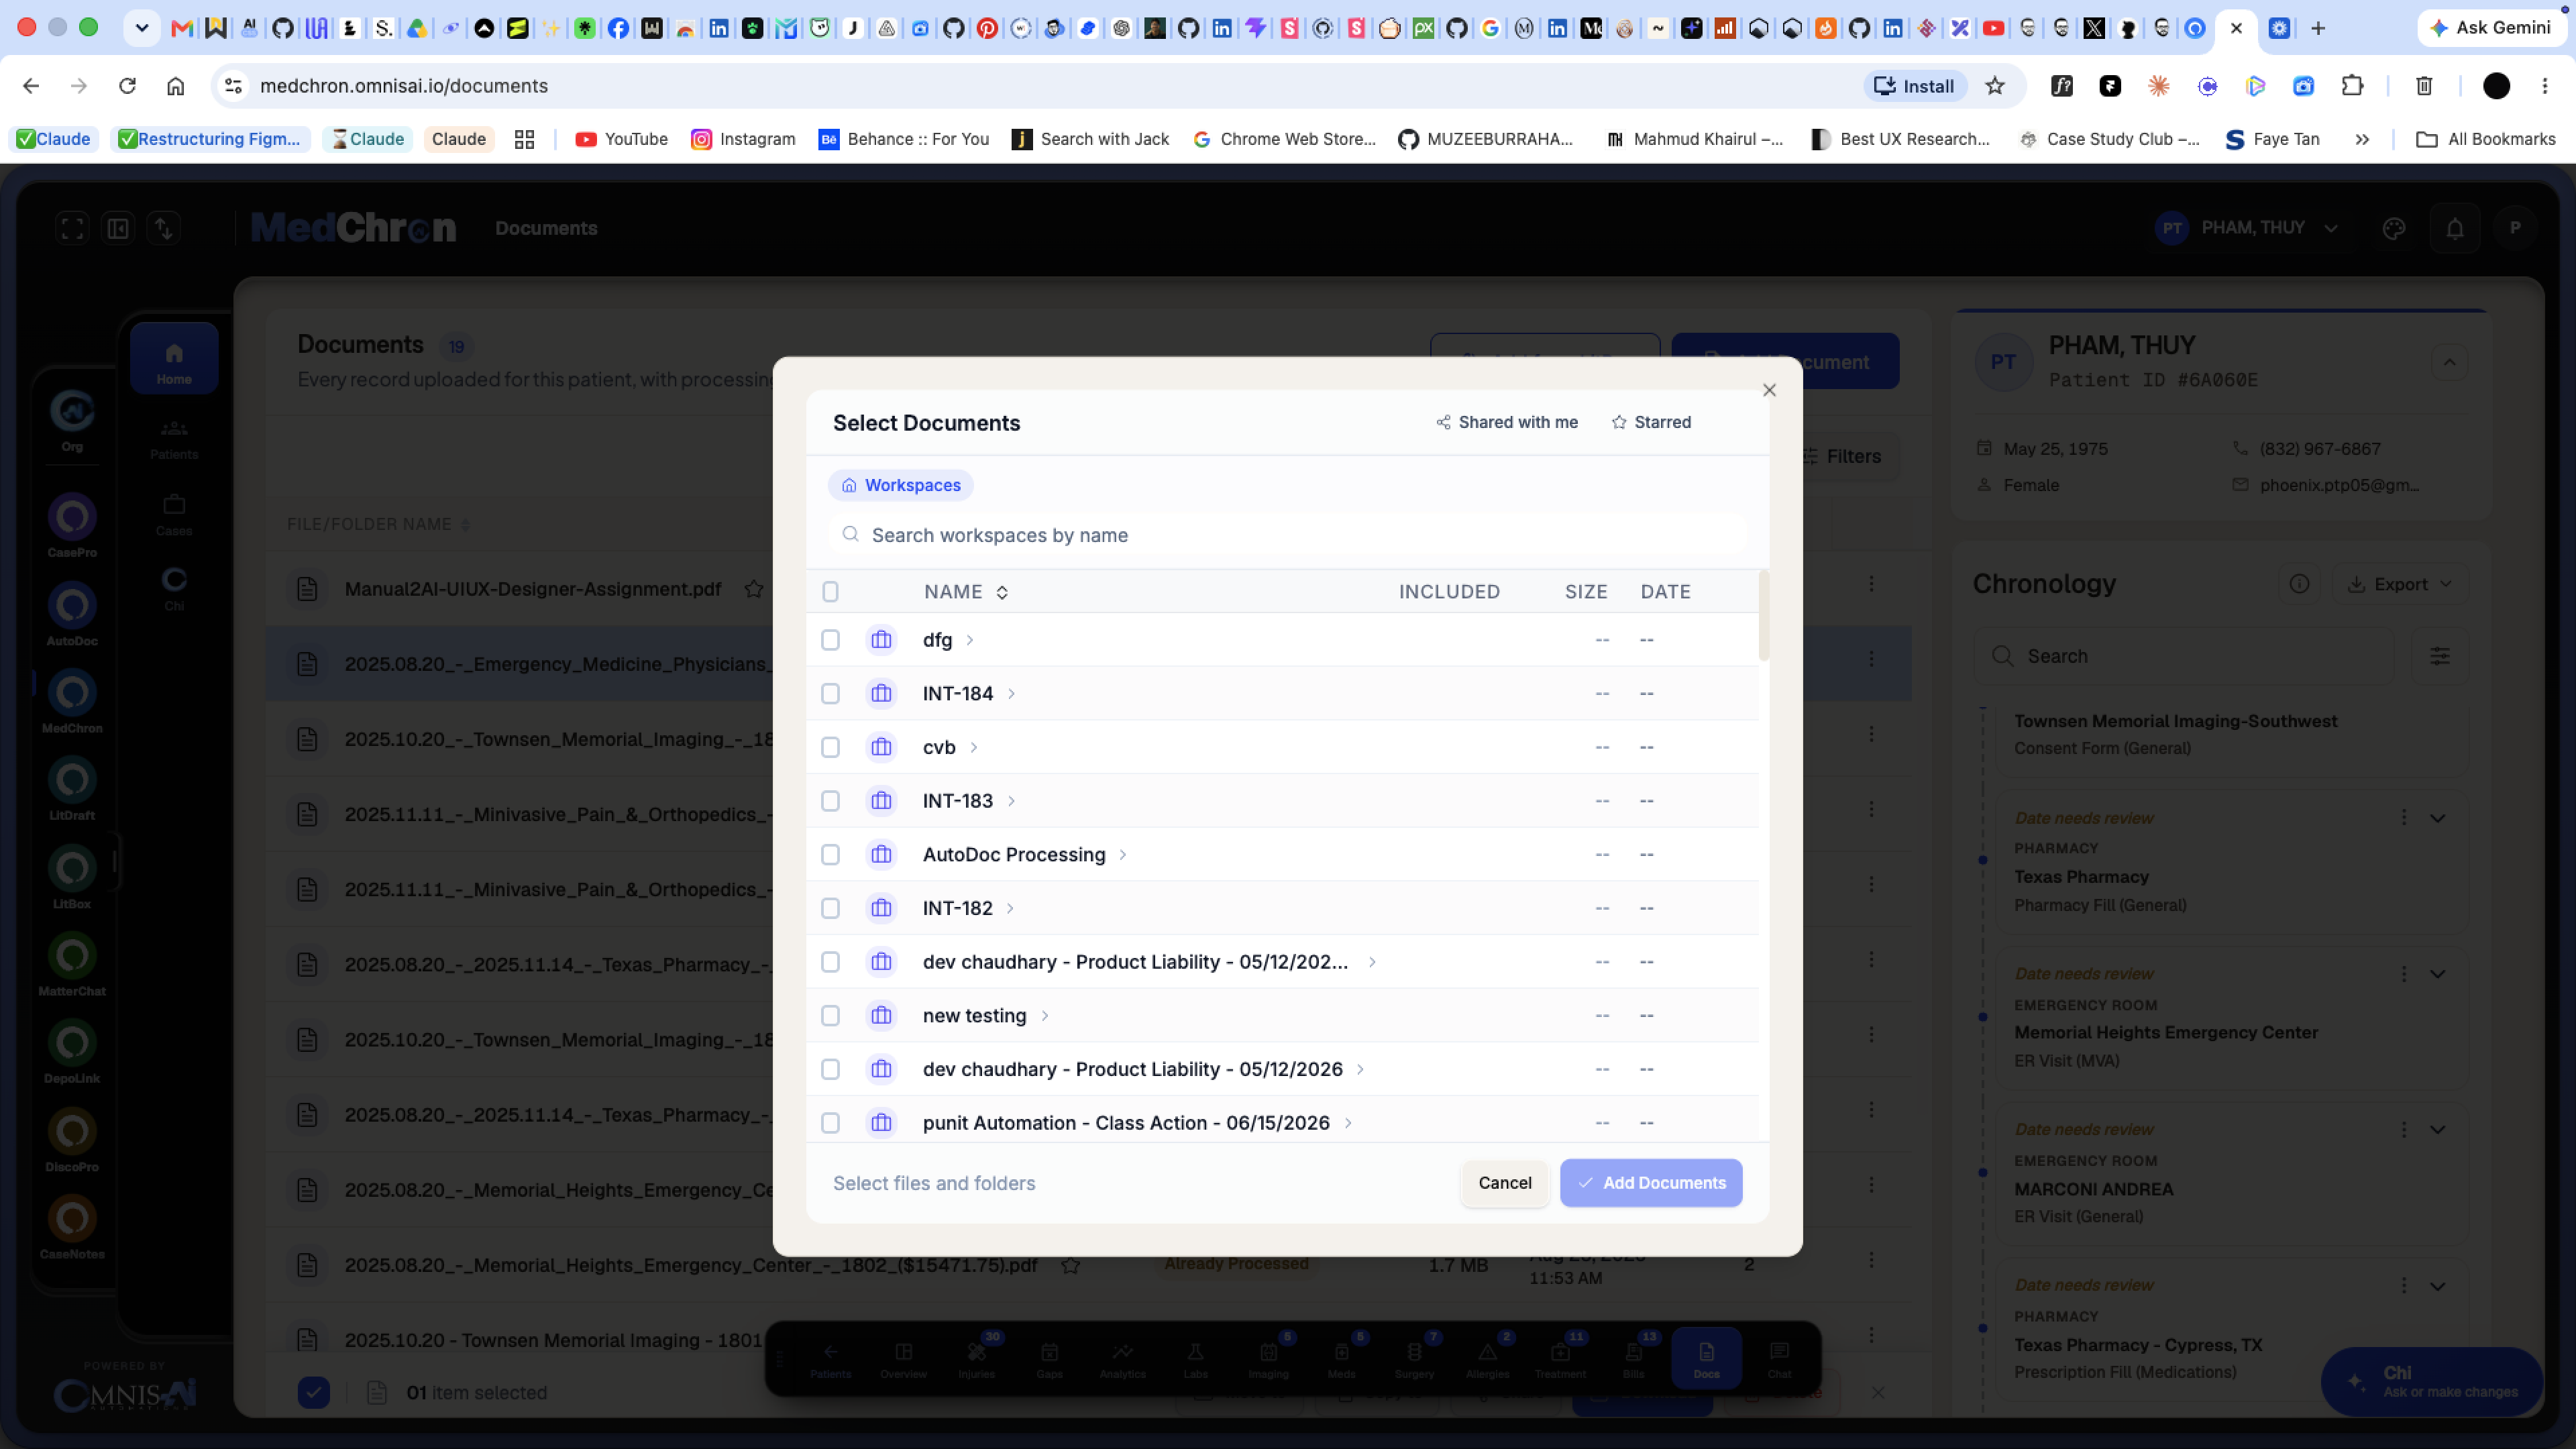This screenshot has height=1449, width=2576.
Task: Open the Cases sidebar item
Action: 174,514
